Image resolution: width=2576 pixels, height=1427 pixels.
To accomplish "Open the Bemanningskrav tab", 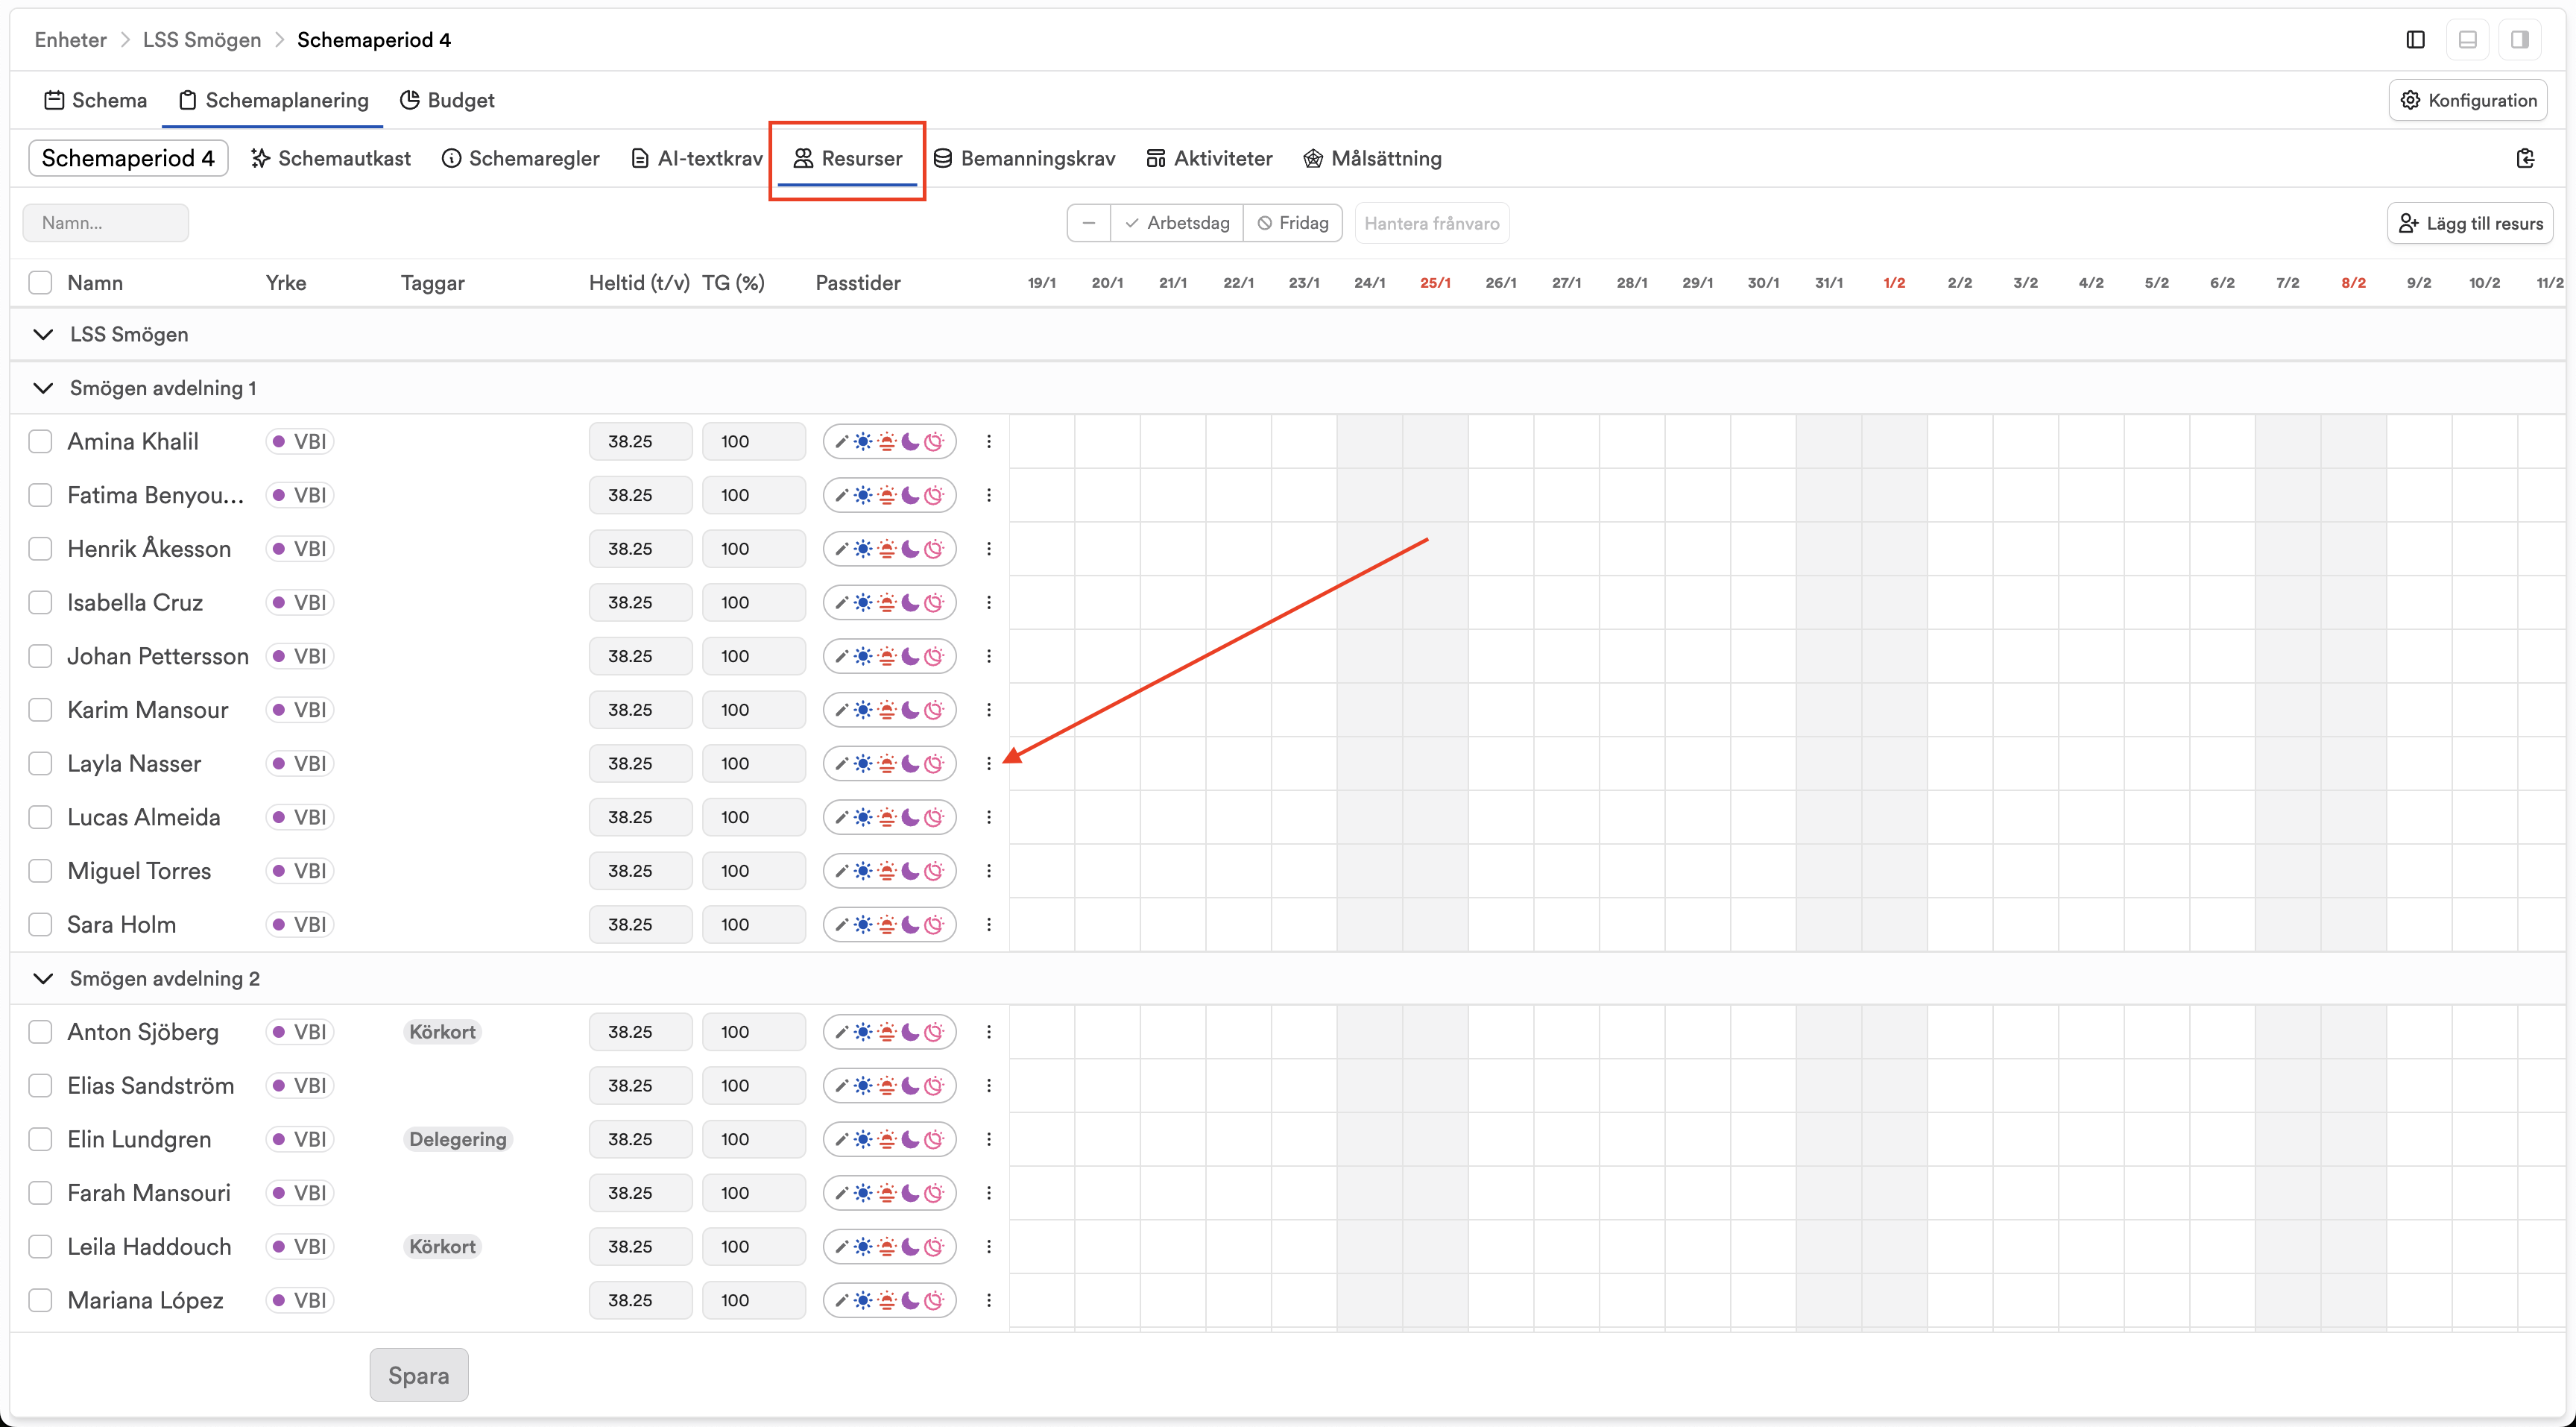I will [1024, 158].
